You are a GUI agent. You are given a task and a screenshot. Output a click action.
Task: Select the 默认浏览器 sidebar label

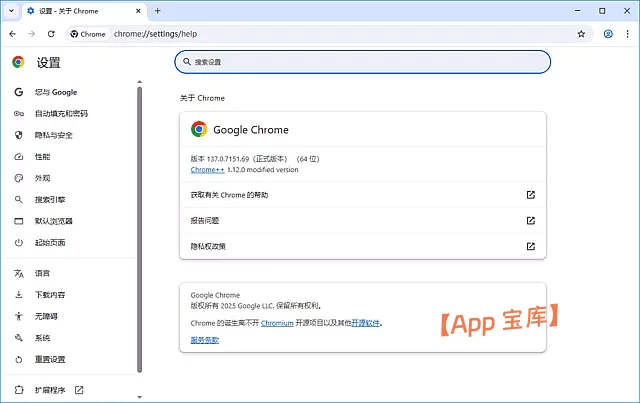point(53,221)
